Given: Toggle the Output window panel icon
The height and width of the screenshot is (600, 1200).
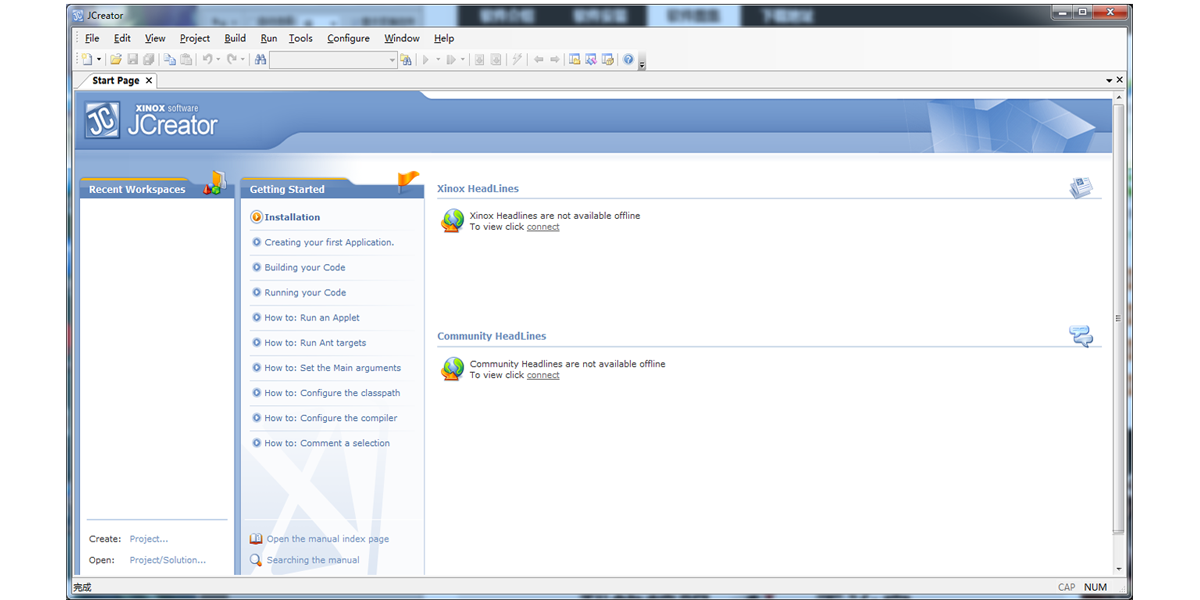Looking at the screenshot, I should tap(607, 59).
